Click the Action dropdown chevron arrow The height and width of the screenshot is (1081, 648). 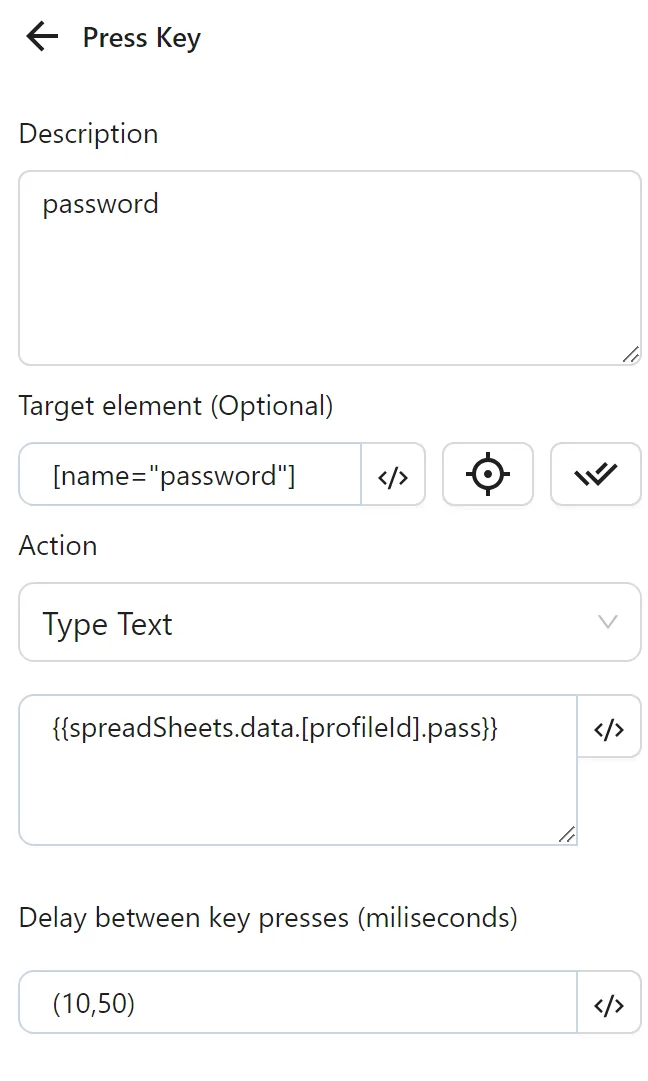point(608,622)
